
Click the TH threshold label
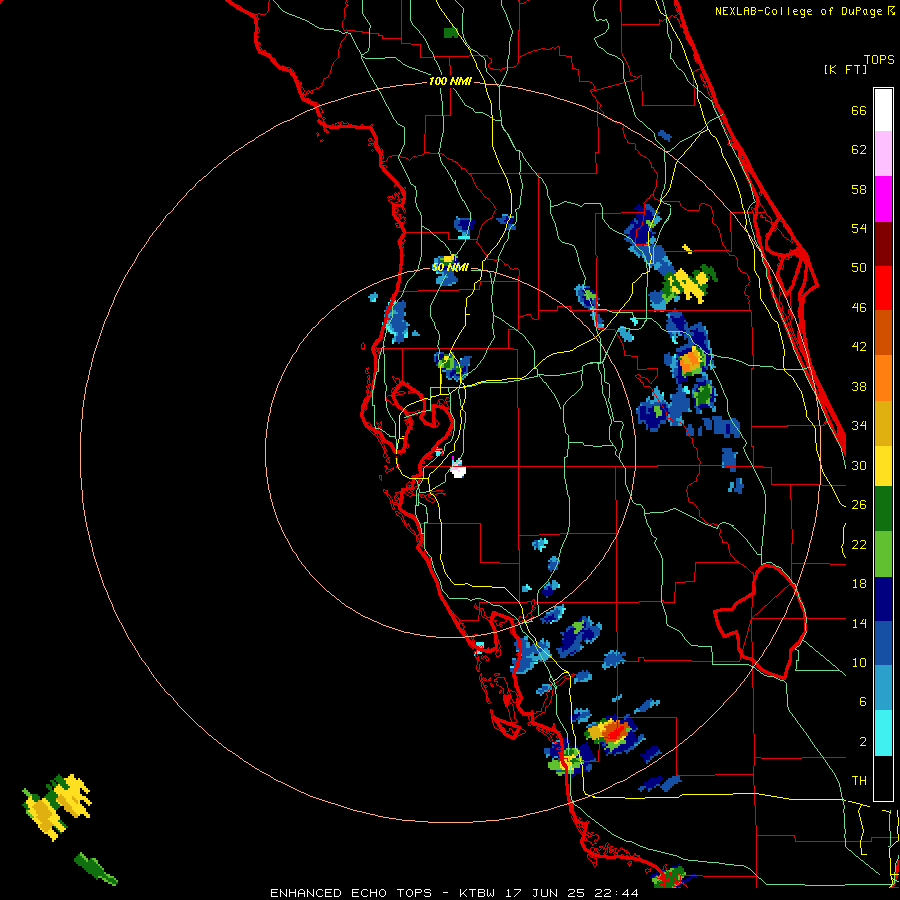859,781
